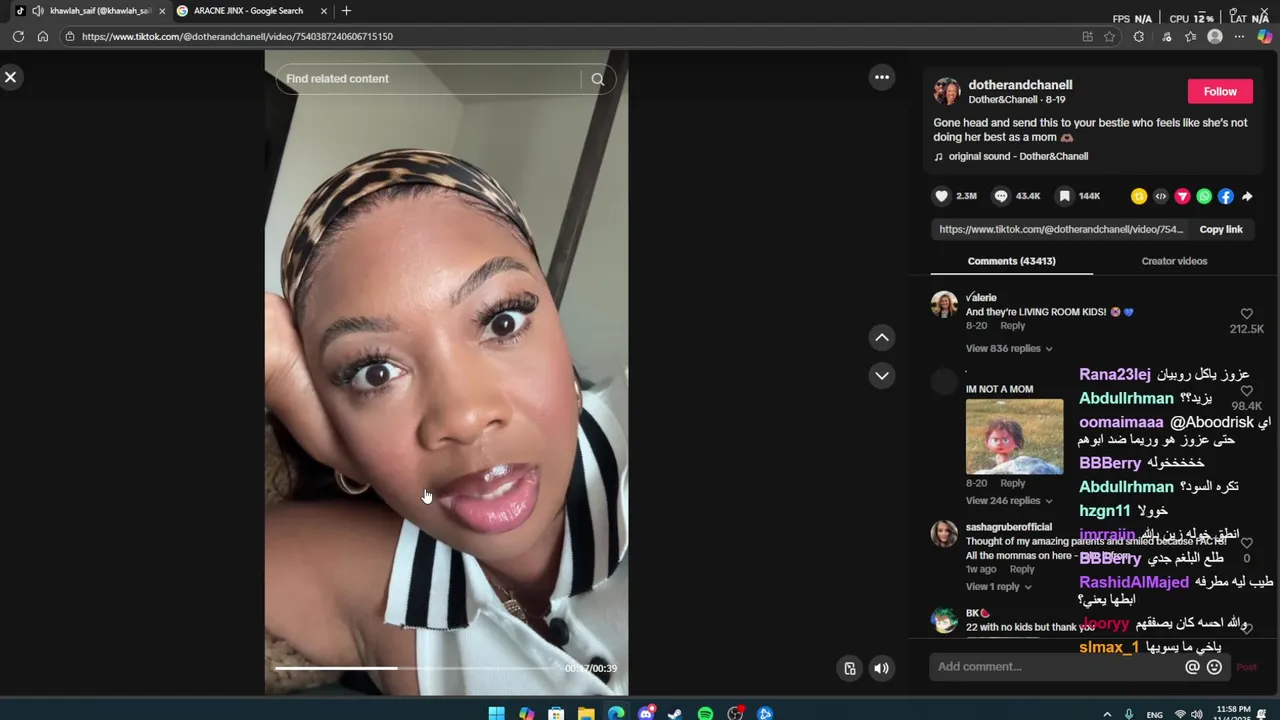This screenshot has height=720, width=1280.
Task: Open the image in IM NOT A MOM comment
Action: [x=1014, y=436]
